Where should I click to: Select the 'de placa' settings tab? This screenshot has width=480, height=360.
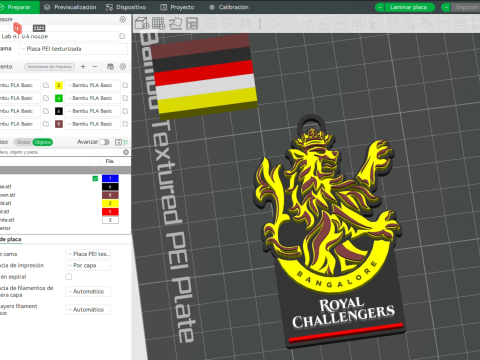[x=11, y=239]
